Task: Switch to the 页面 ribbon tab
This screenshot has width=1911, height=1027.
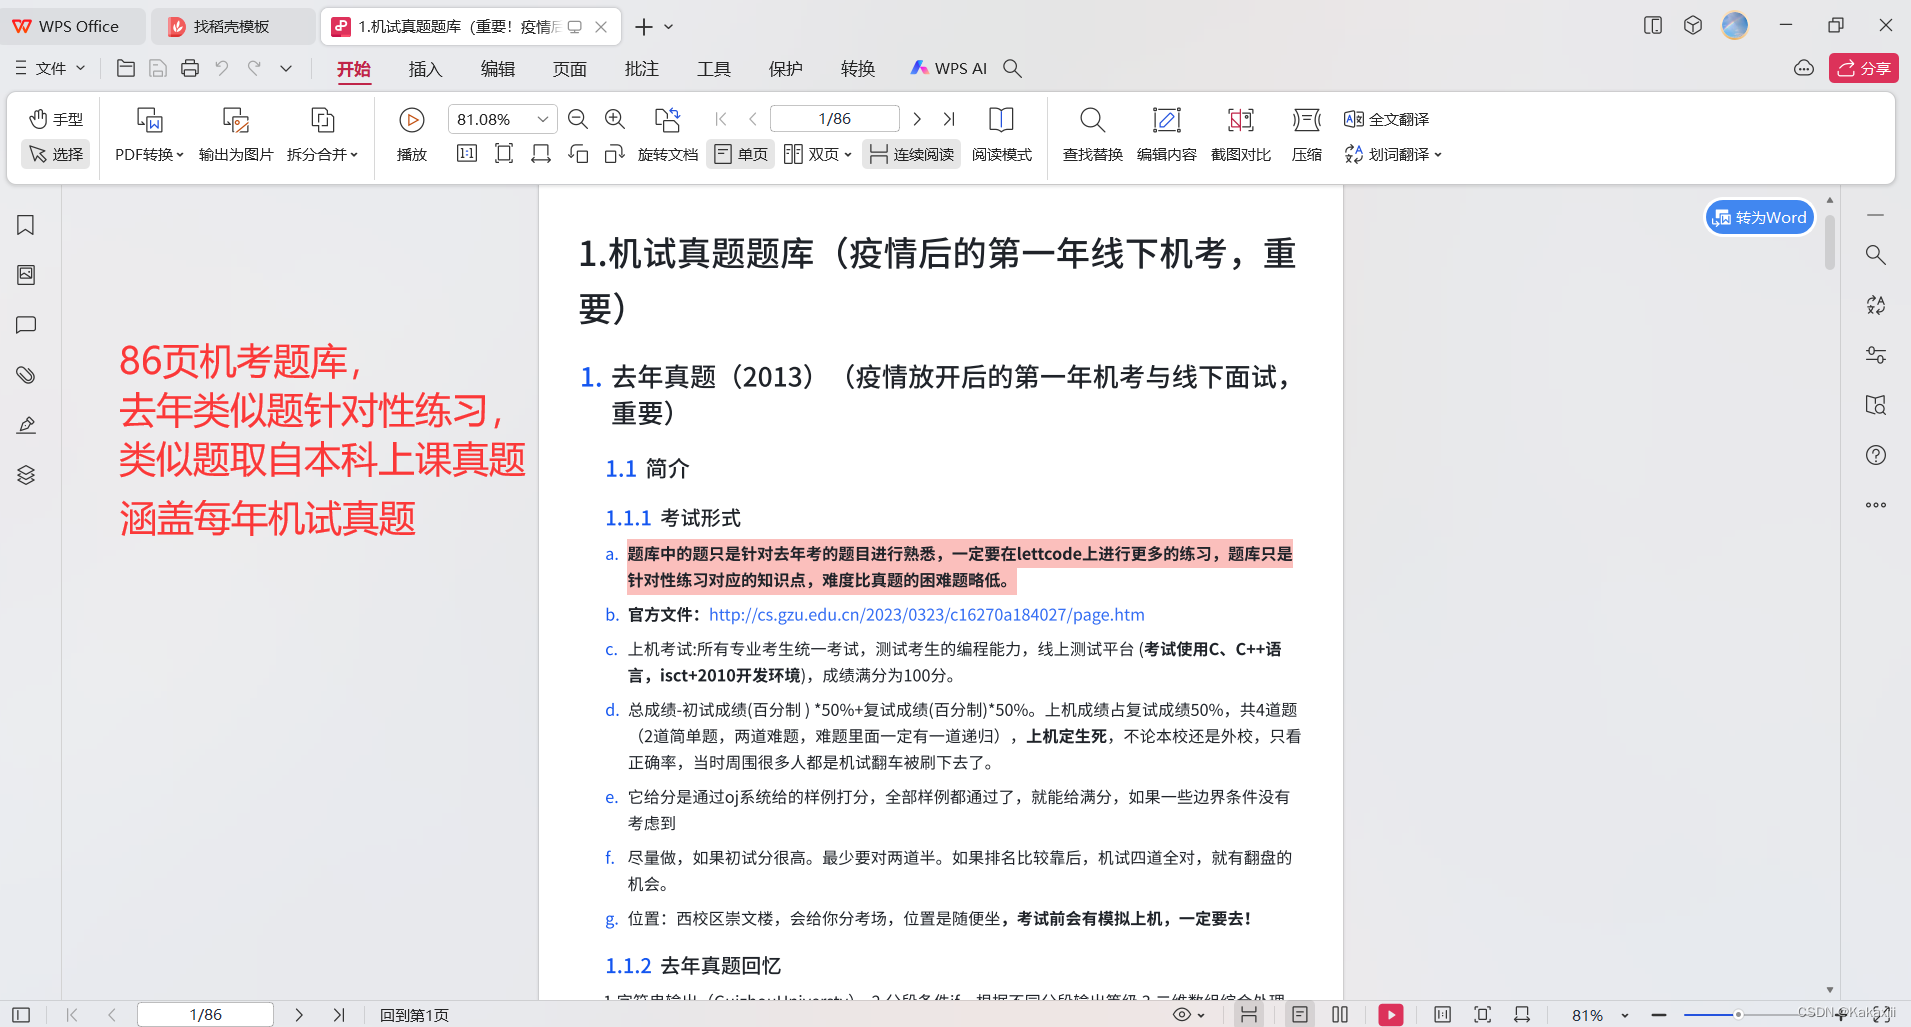Action: (569, 68)
